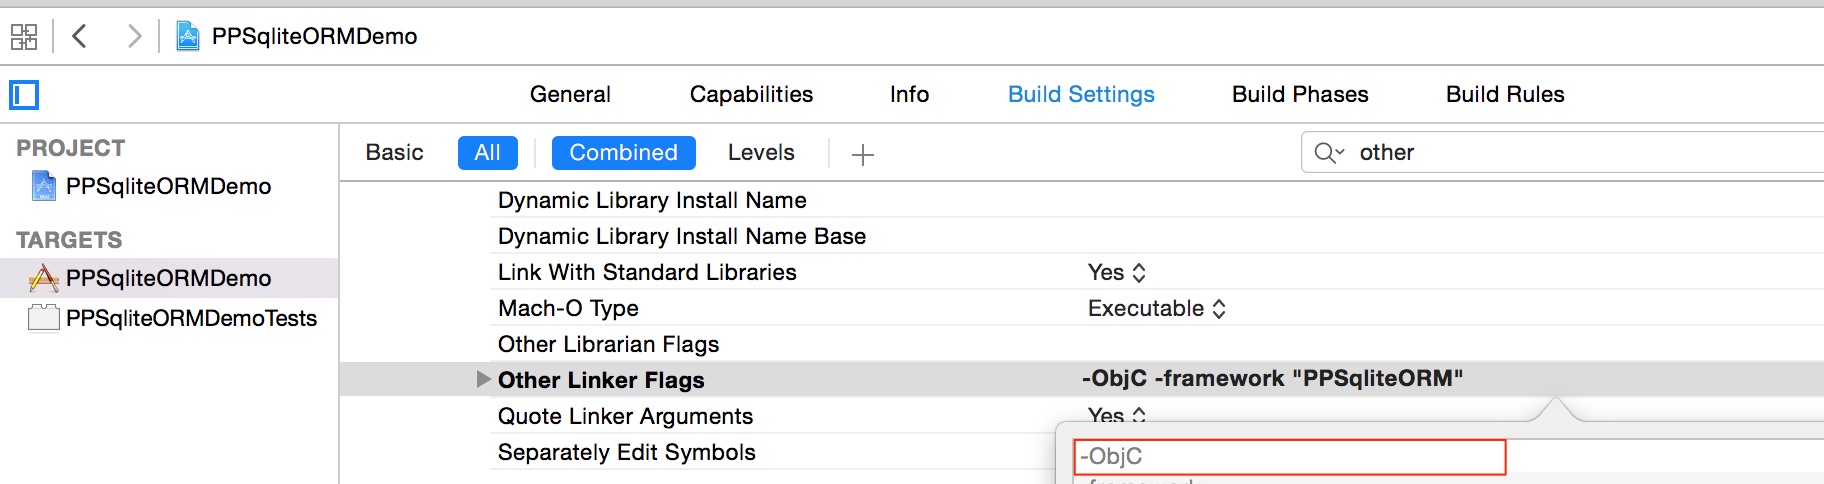This screenshot has width=1824, height=484.
Task: Choose the Combined view mode
Action: point(623,152)
